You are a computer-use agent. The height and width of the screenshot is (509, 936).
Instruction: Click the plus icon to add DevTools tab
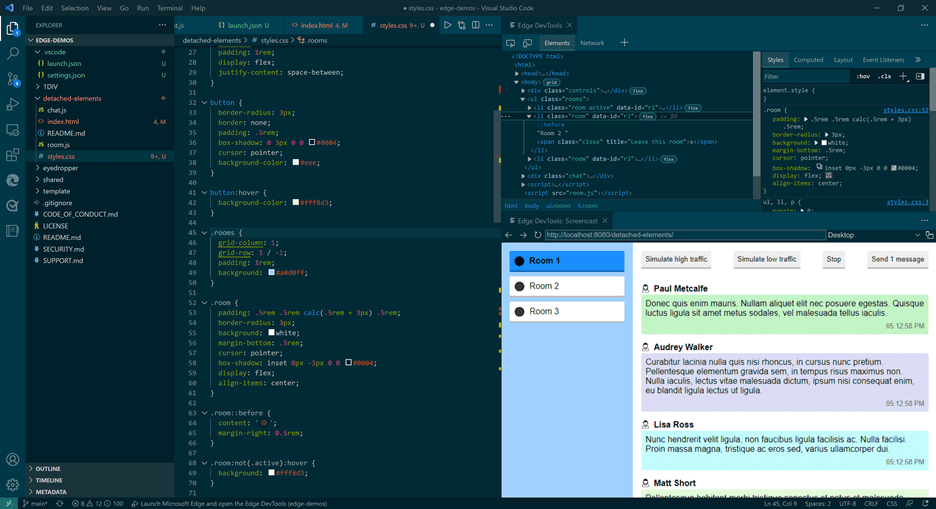pyautogui.click(x=624, y=42)
